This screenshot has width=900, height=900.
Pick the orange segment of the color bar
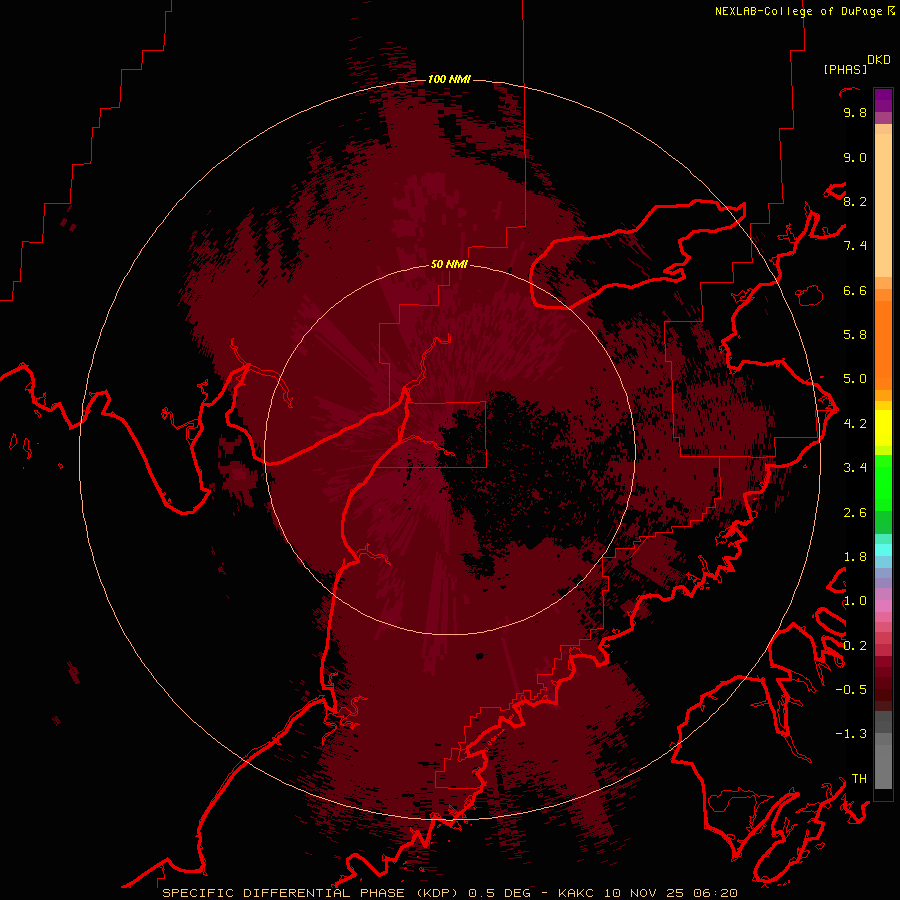click(883, 346)
